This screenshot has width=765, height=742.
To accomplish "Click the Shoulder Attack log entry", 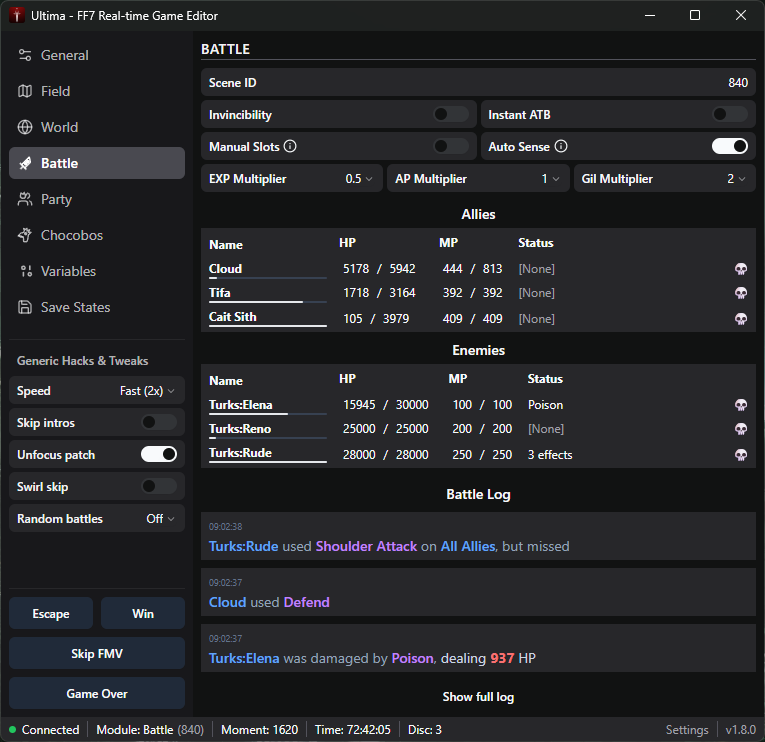I will (478, 536).
